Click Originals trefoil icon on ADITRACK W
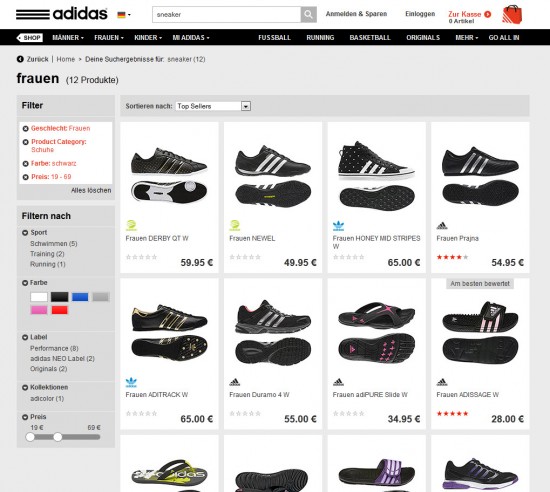Viewport: 550px width, 492px height. point(131,382)
